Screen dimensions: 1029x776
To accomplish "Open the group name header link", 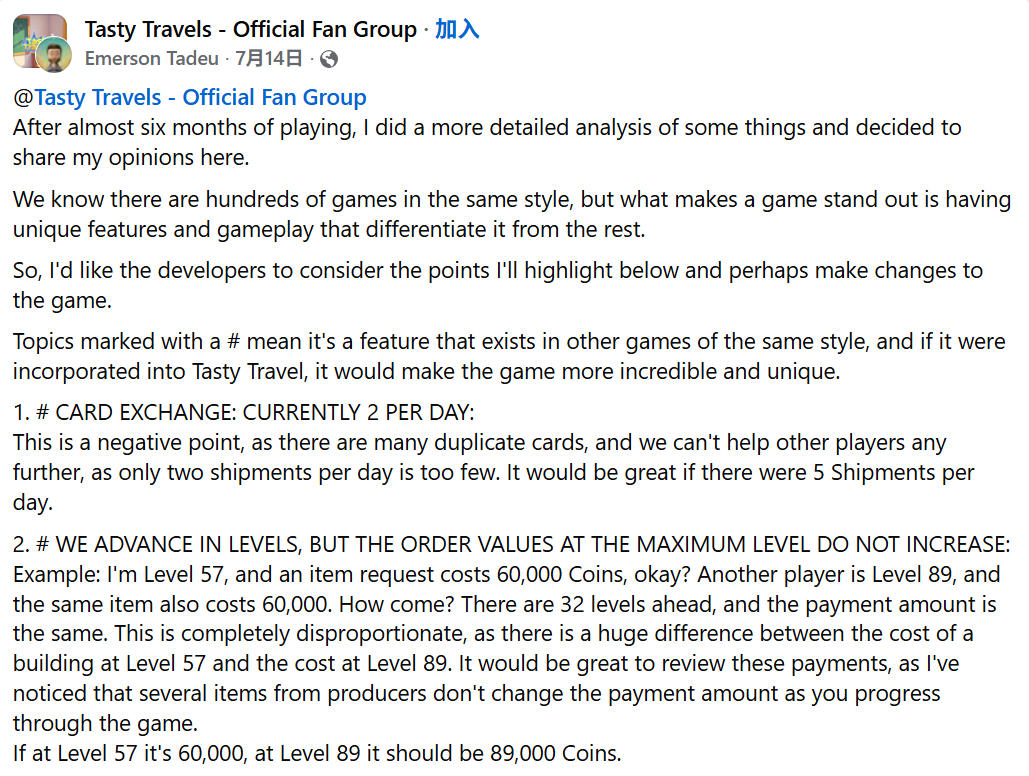I will pyautogui.click(x=250, y=29).
